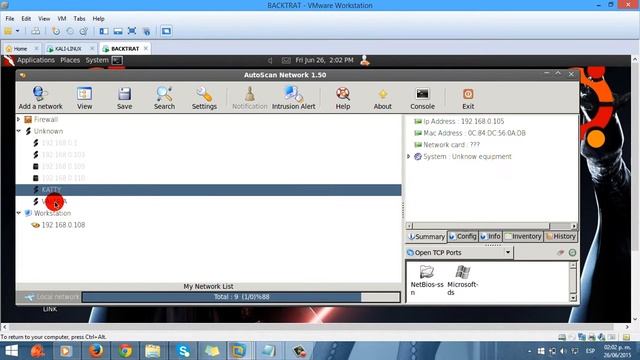This screenshot has height=360, width=640.
Task: Switch to the Info tab
Action: click(490, 236)
